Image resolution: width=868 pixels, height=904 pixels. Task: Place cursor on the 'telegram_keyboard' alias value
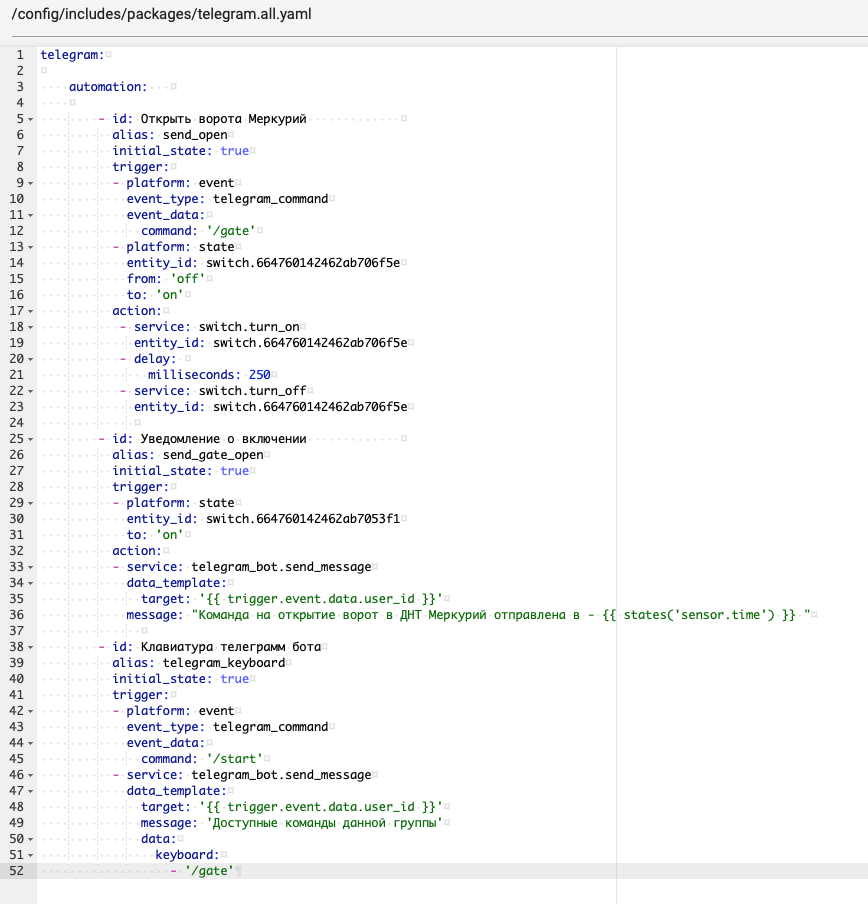point(223,663)
